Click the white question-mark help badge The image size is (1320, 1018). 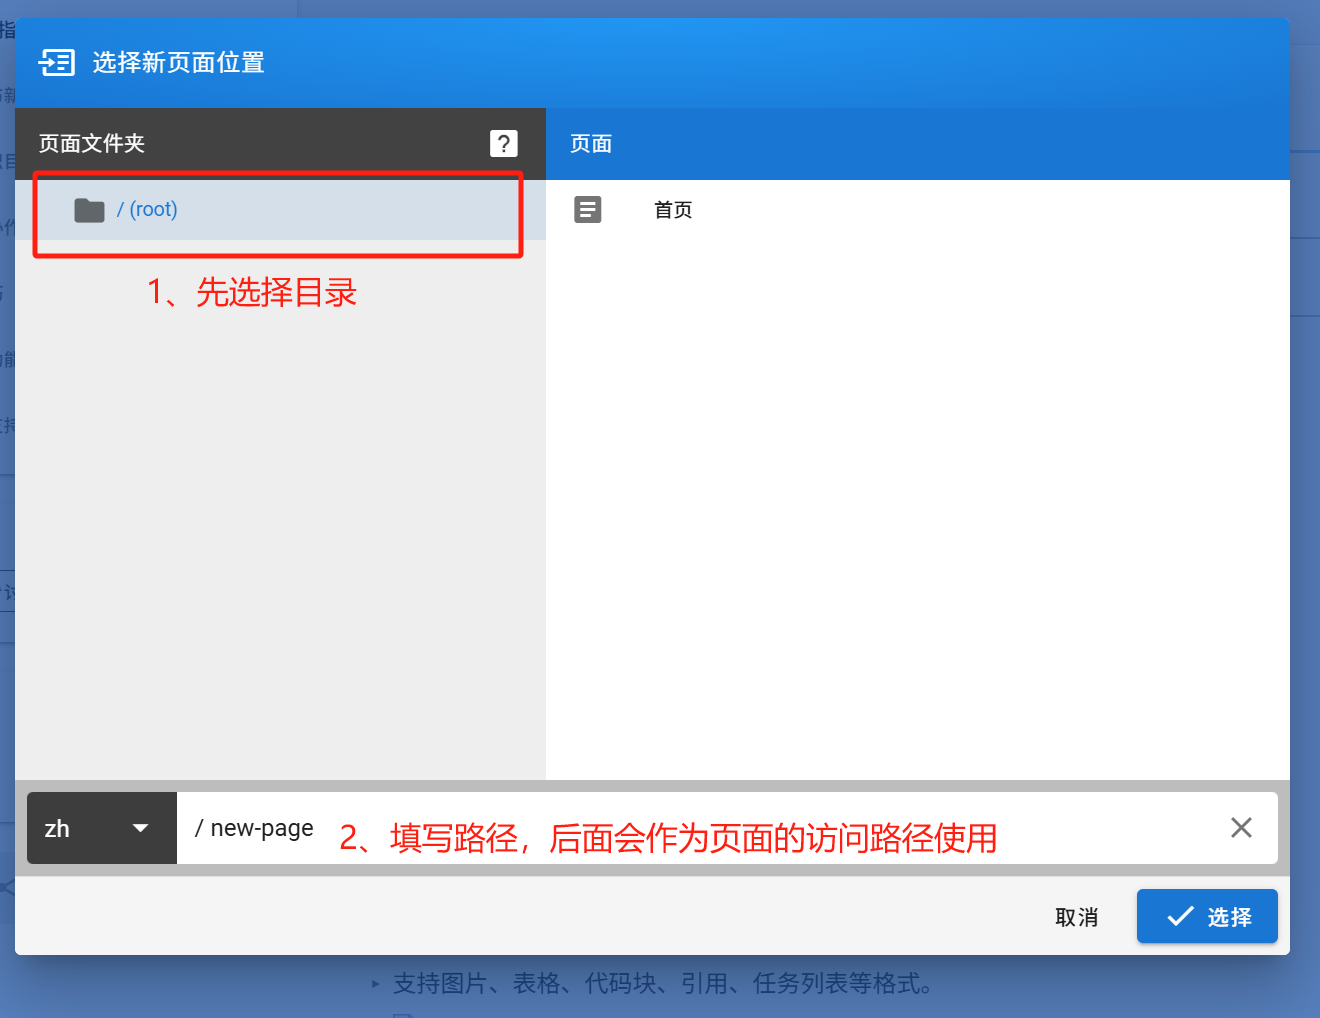pyautogui.click(x=504, y=143)
